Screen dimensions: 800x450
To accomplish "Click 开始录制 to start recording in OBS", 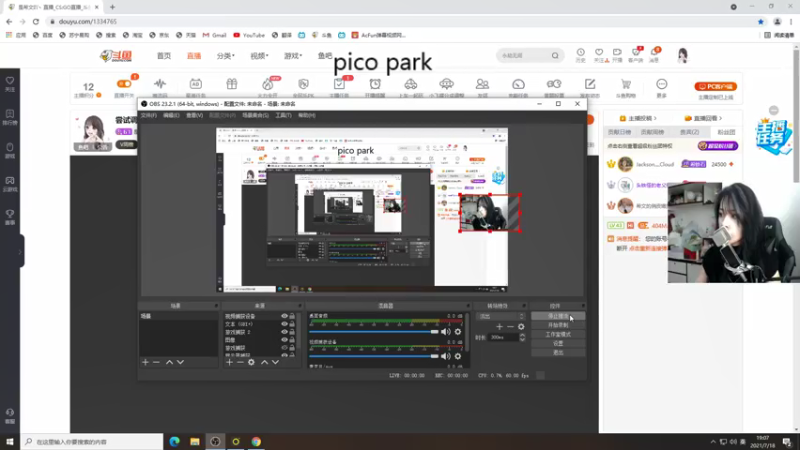I will pos(558,326).
